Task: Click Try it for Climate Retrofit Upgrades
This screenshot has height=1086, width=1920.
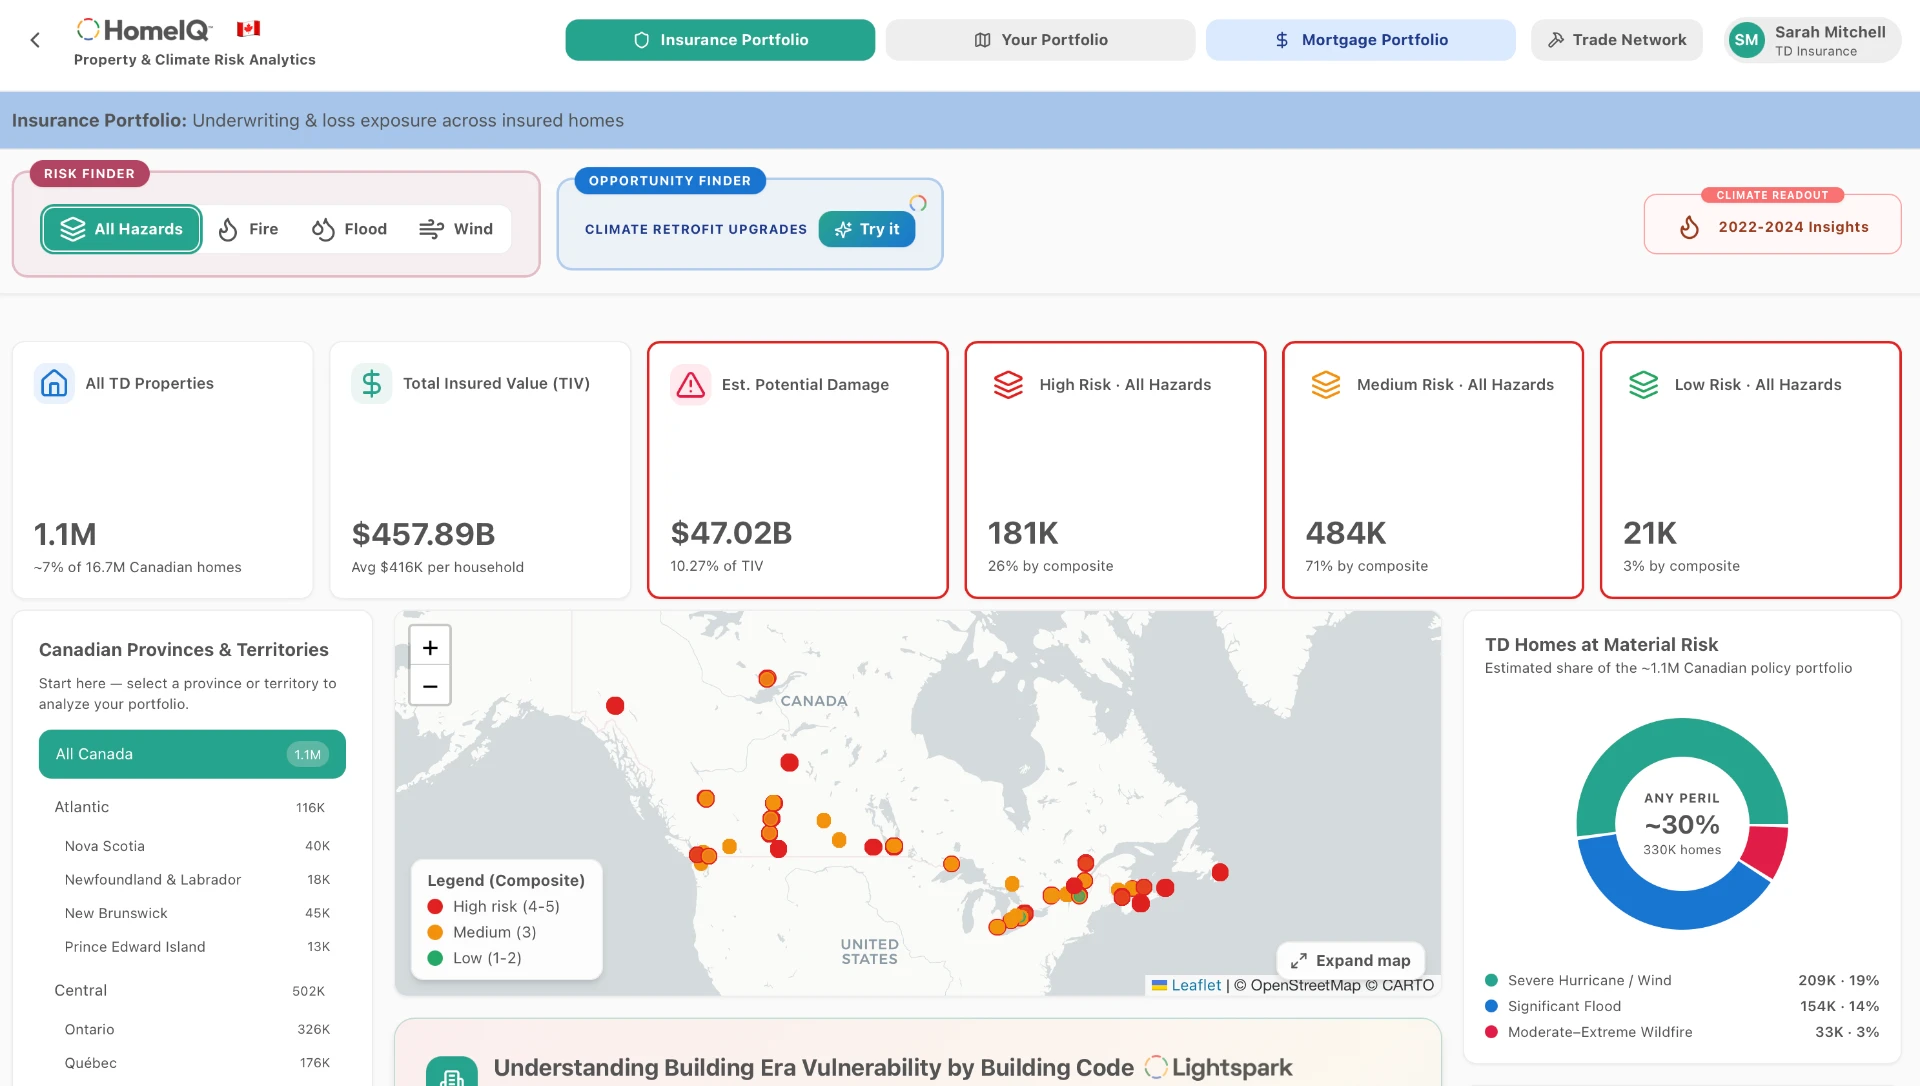Action: (866, 229)
